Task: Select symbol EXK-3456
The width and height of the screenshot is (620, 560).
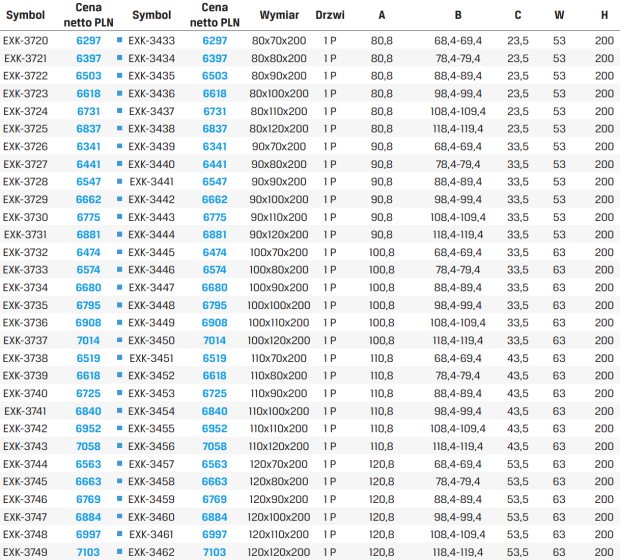Action: (151, 447)
